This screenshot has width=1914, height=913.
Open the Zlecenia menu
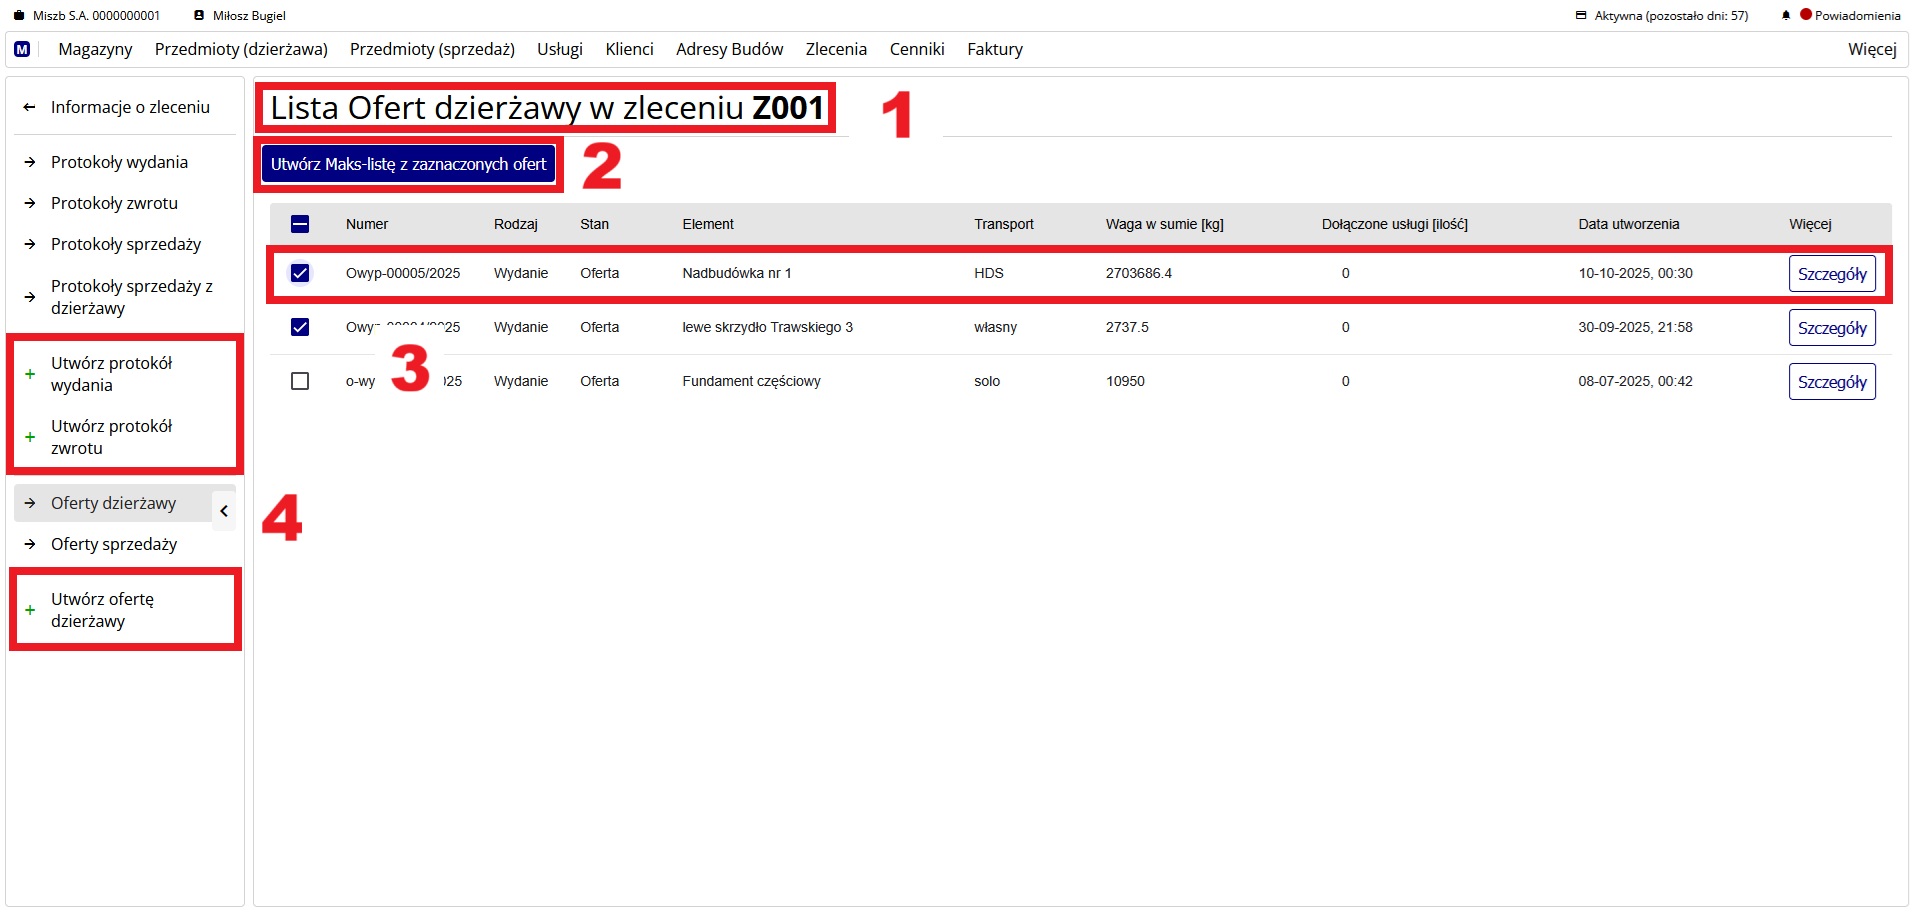(836, 49)
